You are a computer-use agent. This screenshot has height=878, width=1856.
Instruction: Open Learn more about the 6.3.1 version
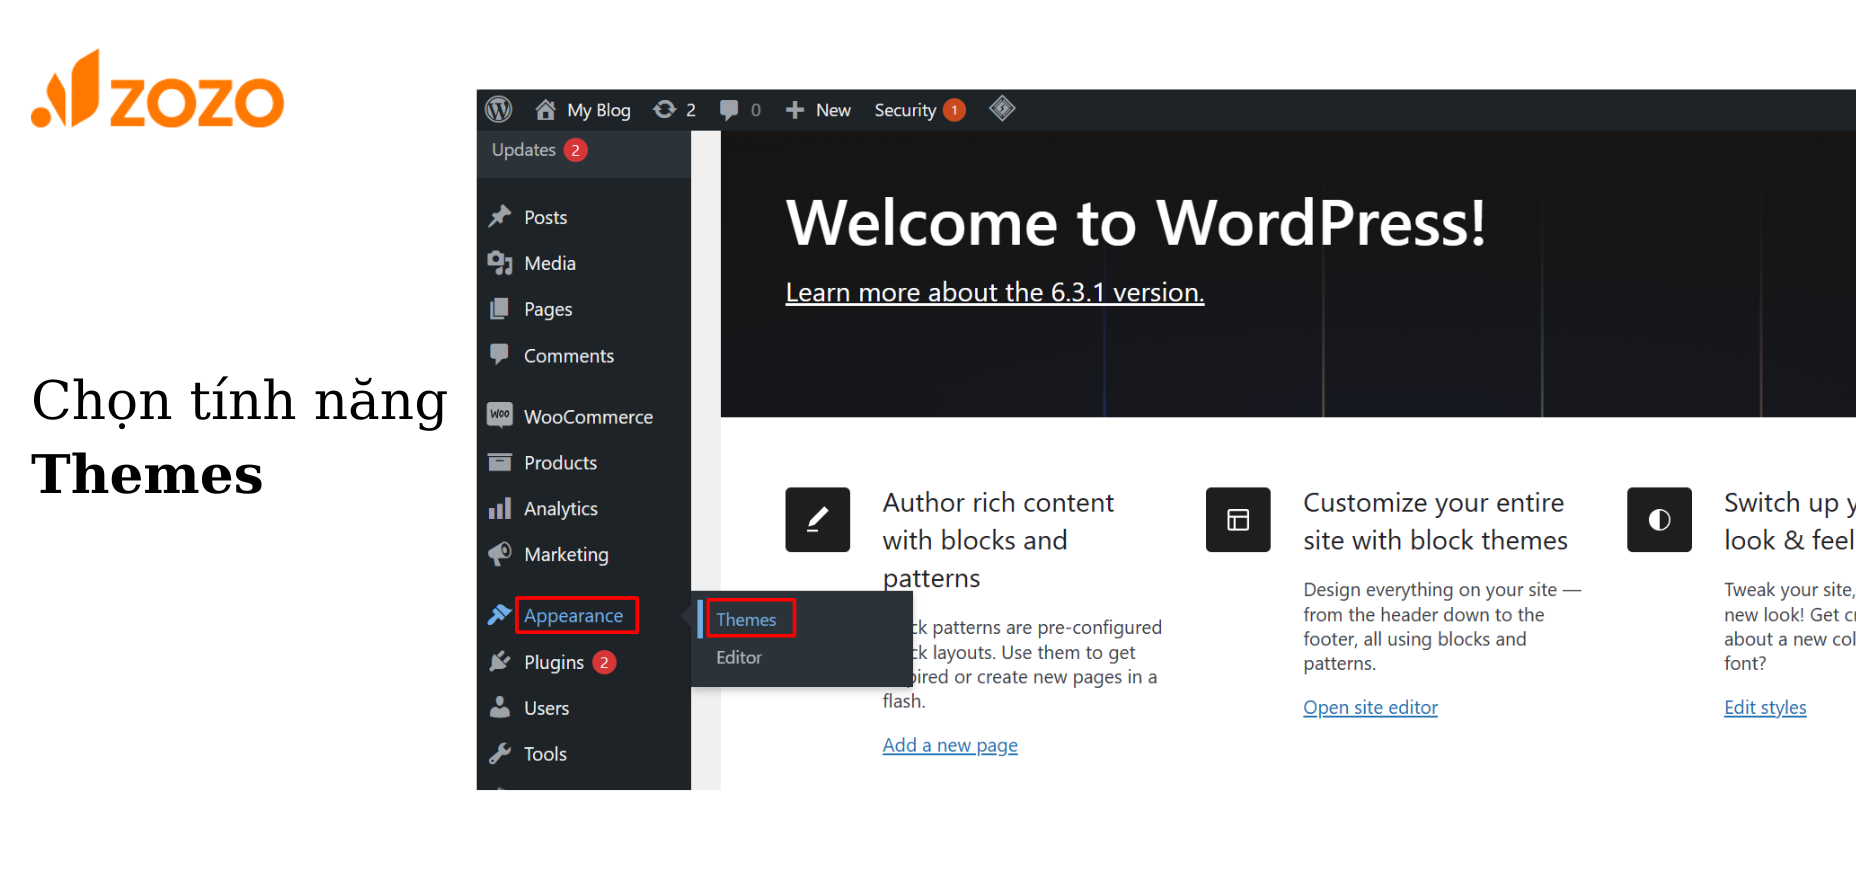995,292
